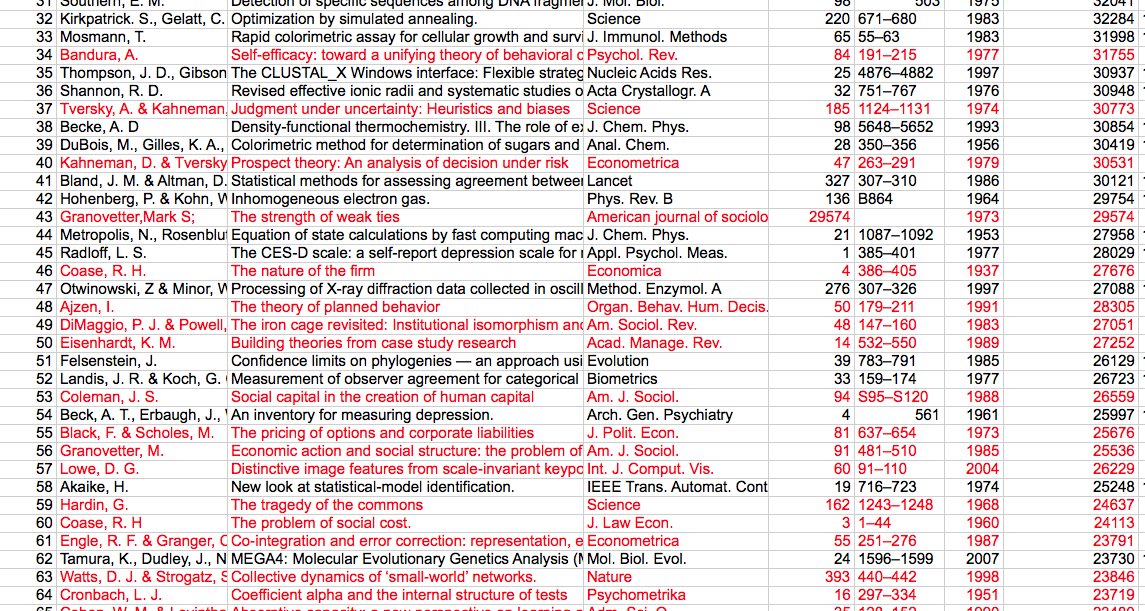Select pages cell S95–S120
This screenshot has height=611, width=1145.
pyautogui.click(x=899, y=397)
